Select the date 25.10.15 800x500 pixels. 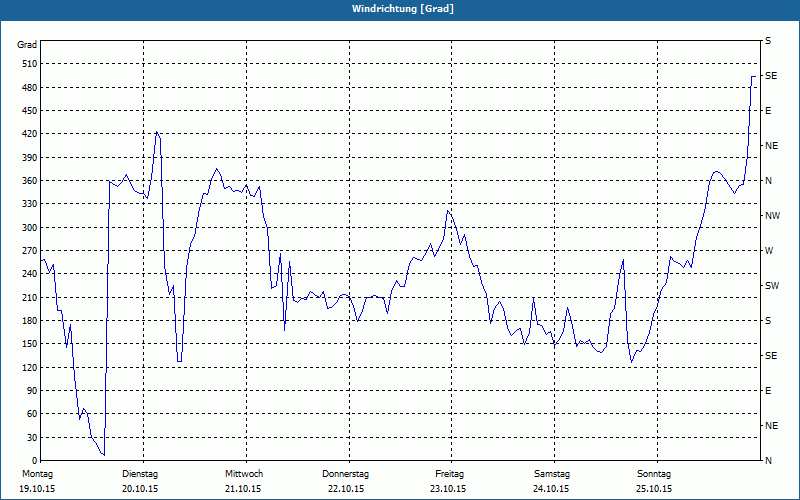click(654, 489)
